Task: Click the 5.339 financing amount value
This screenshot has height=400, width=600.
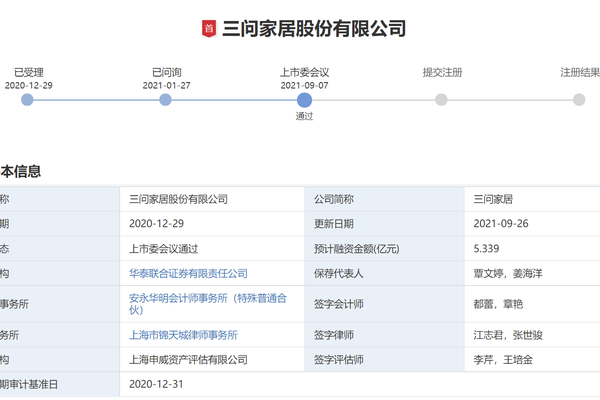Action: click(486, 249)
